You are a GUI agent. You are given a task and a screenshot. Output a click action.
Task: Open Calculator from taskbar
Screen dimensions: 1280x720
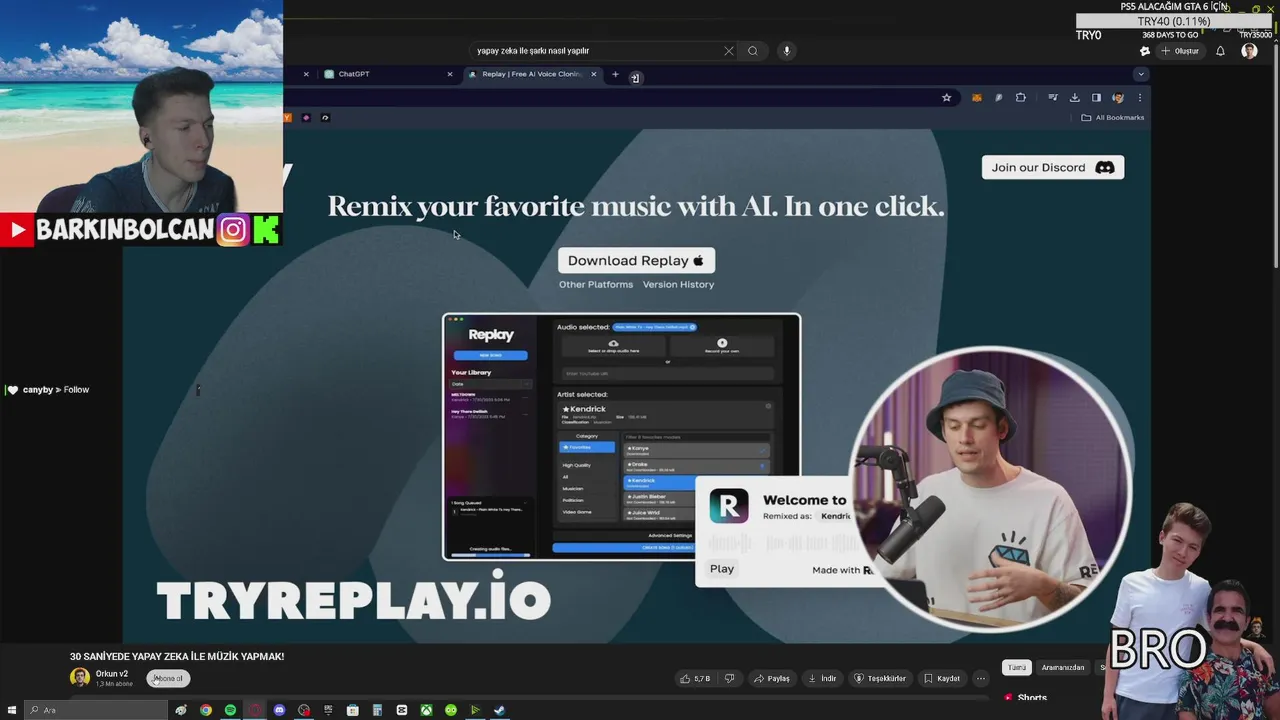click(x=377, y=710)
